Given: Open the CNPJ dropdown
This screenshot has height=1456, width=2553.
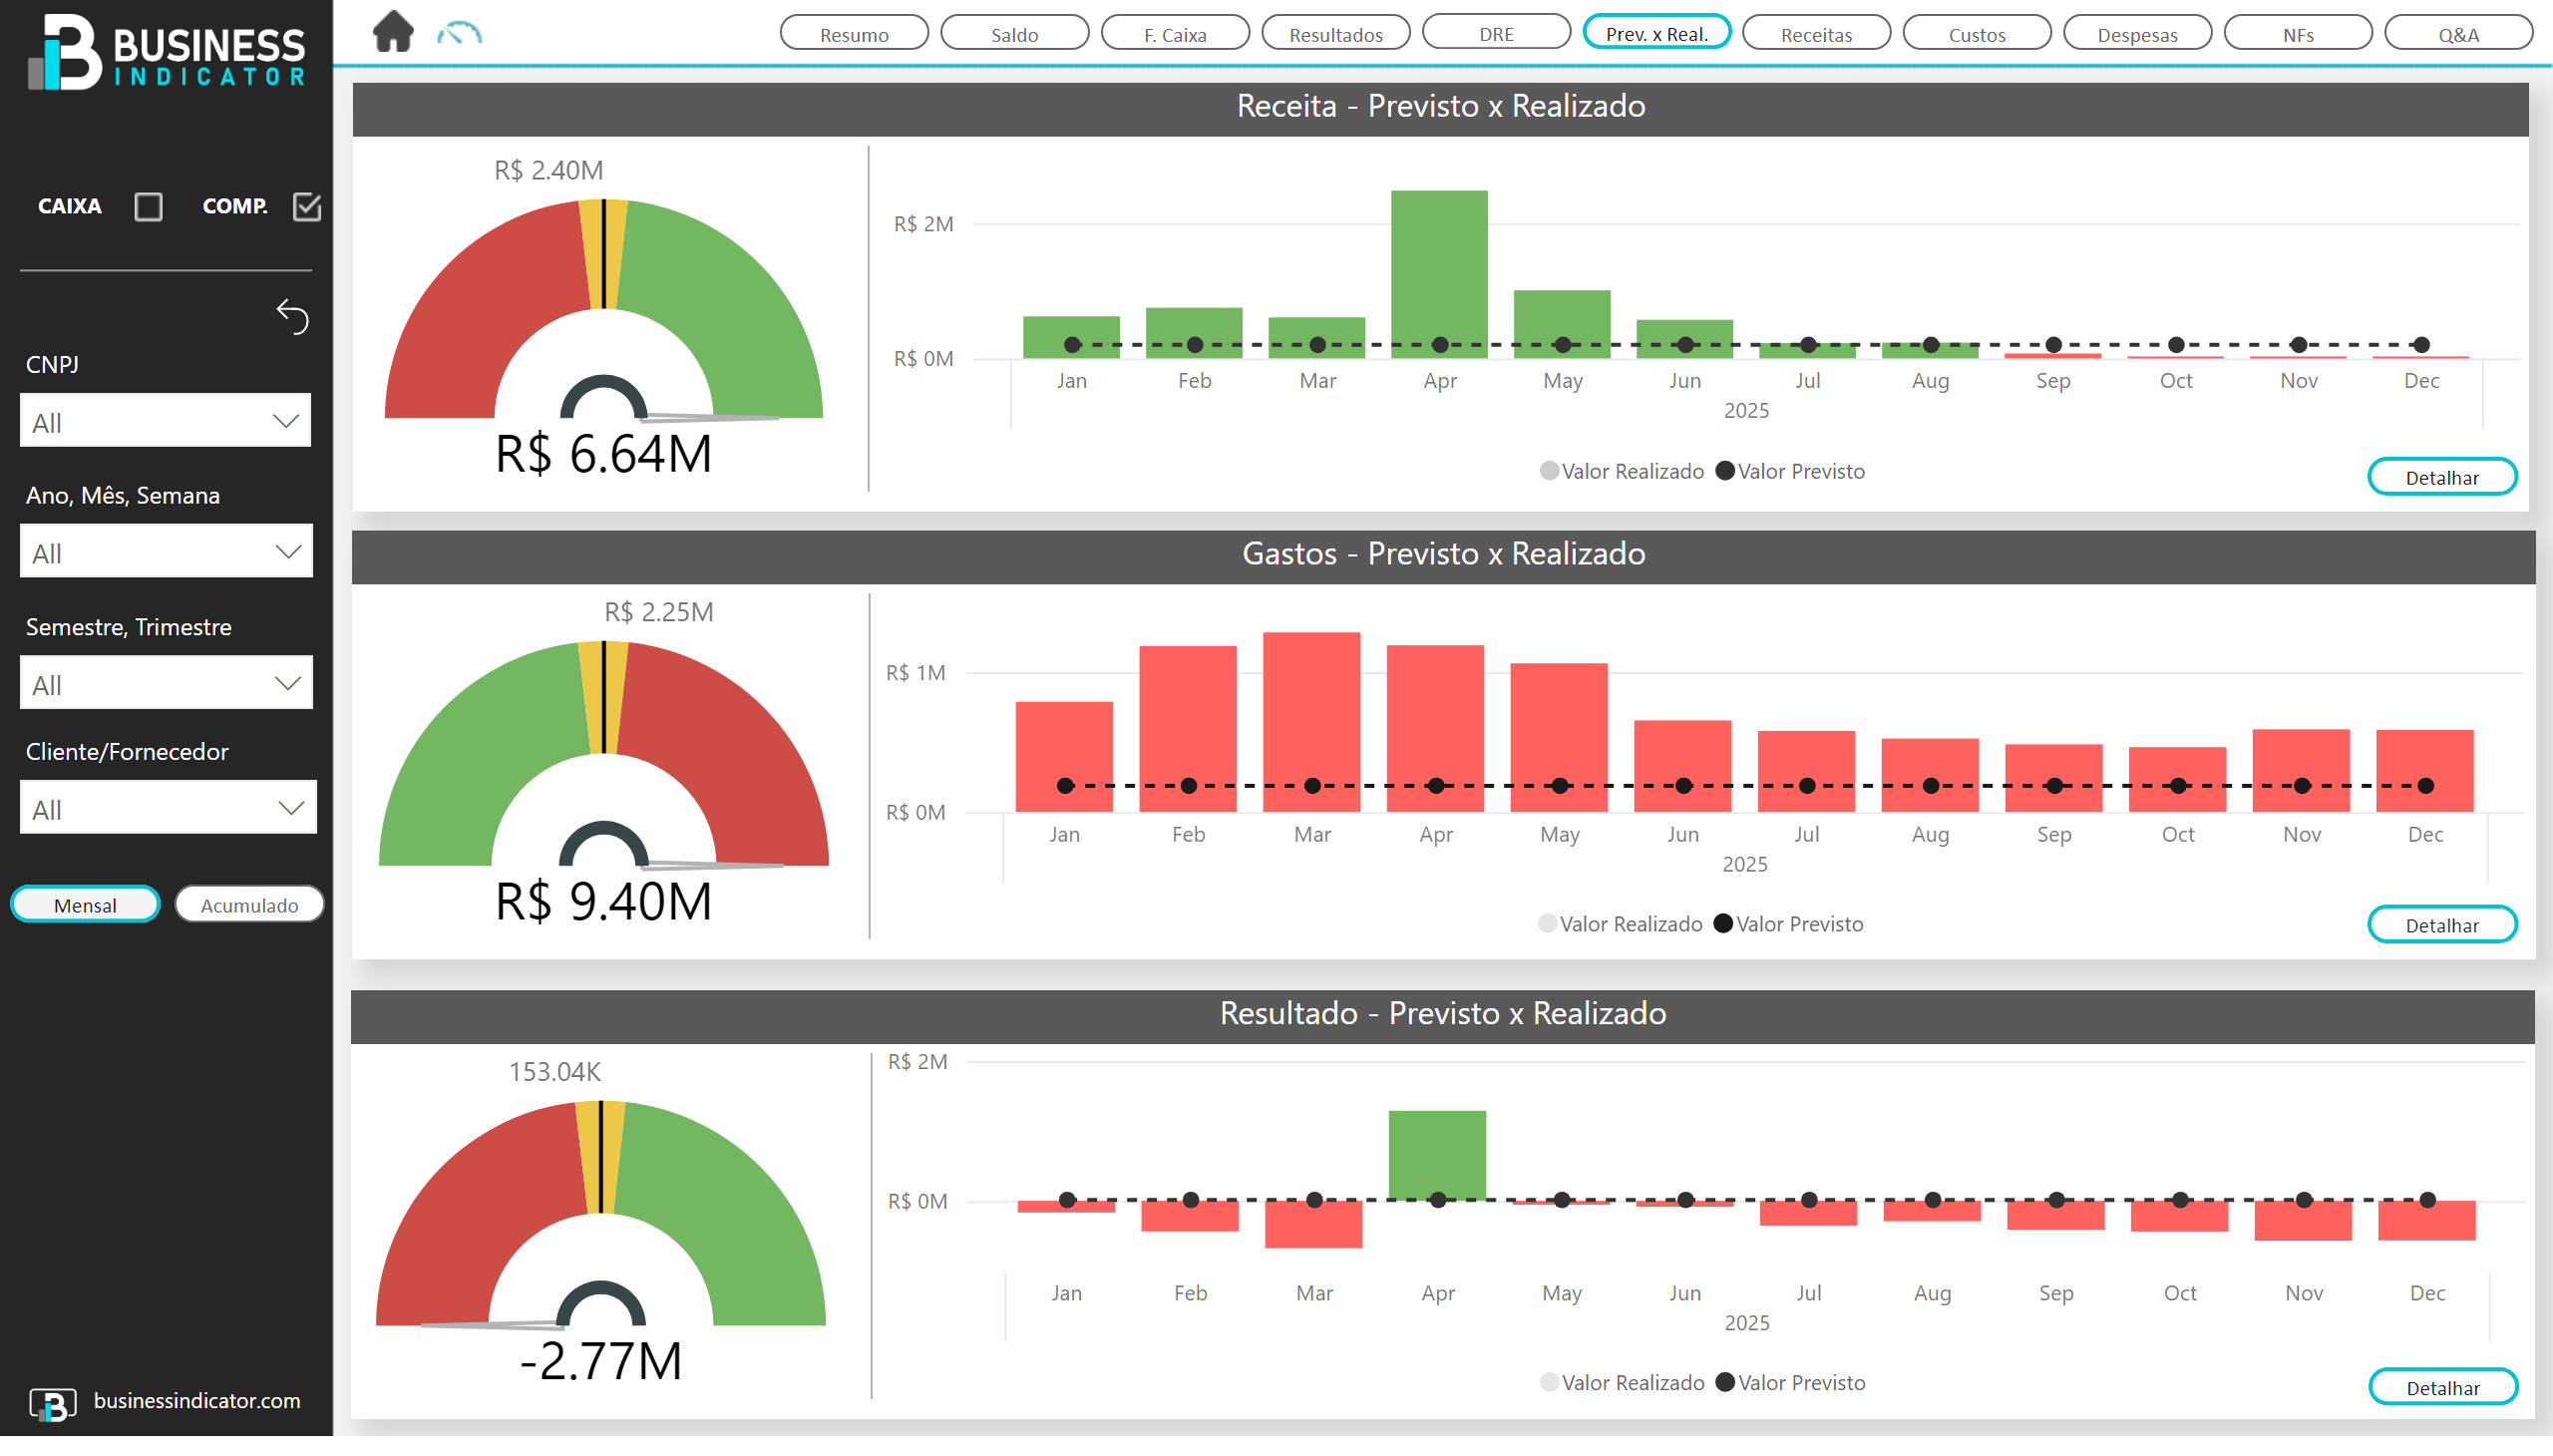Looking at the screenshot, I should 166,422.
